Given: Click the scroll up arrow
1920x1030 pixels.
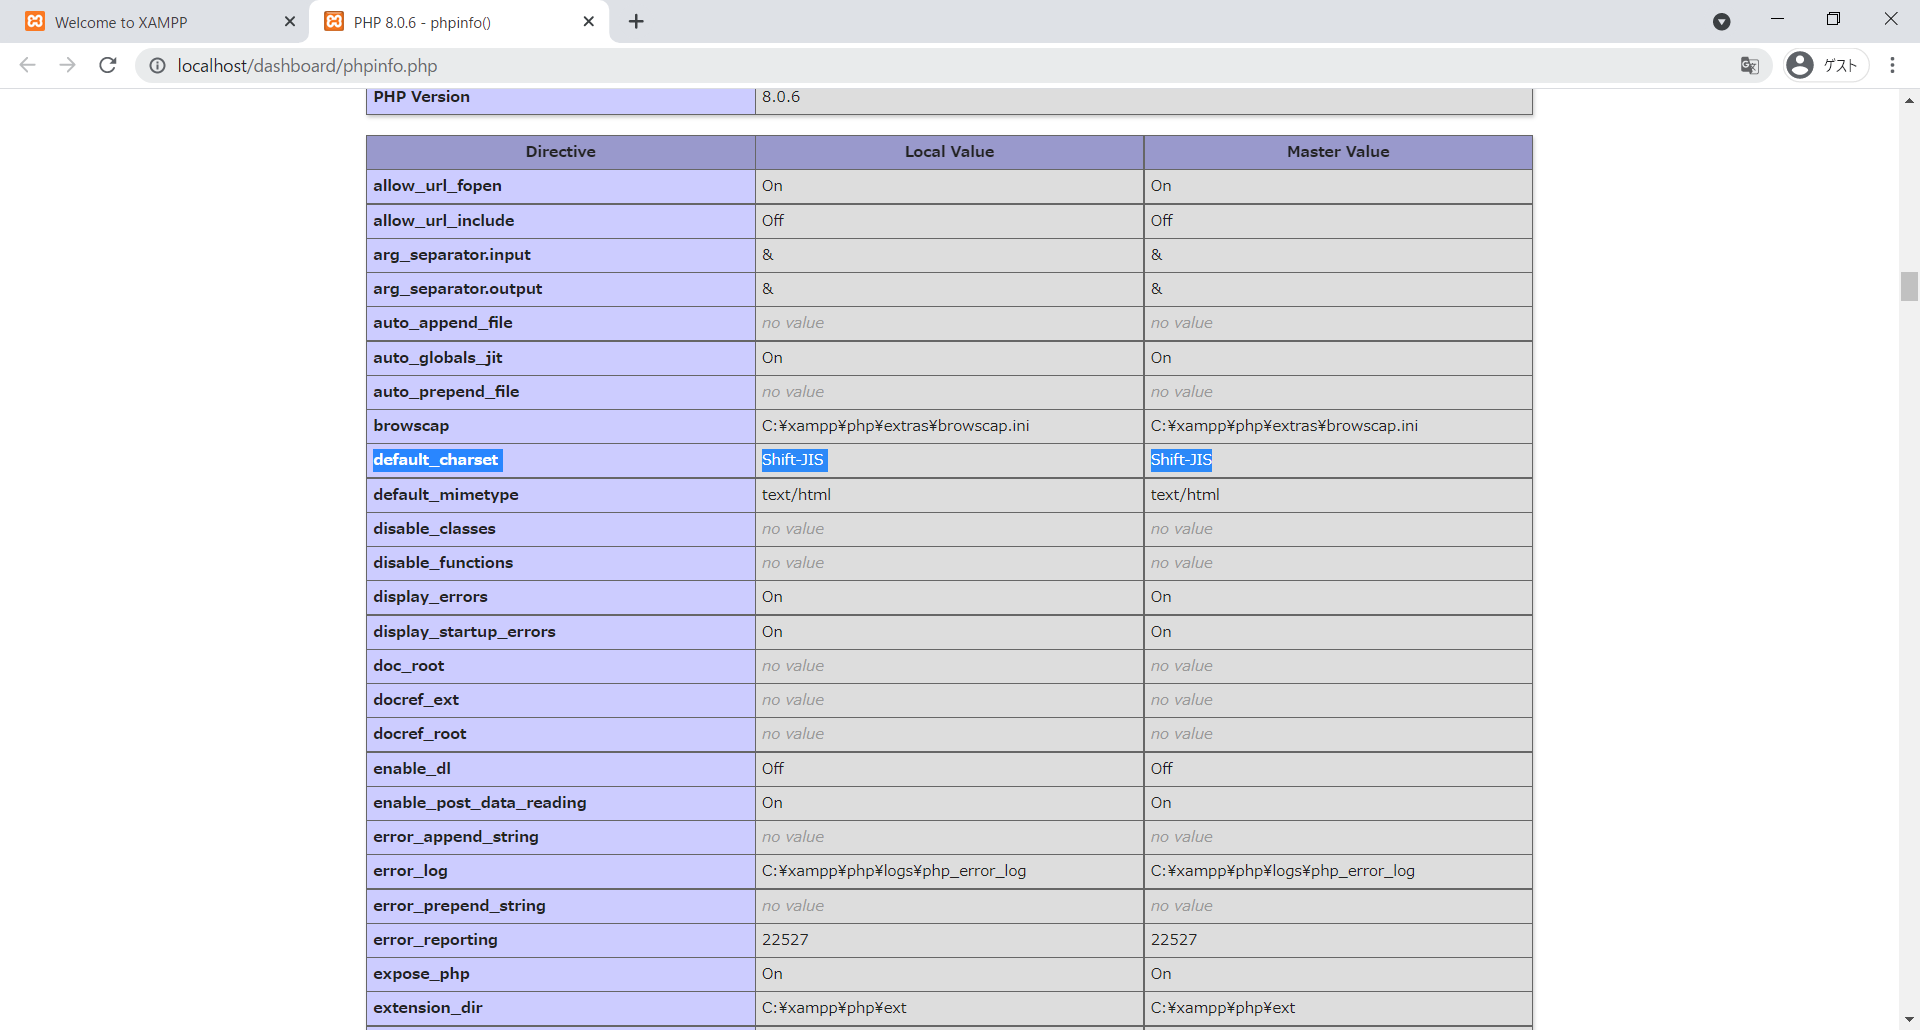Looking at the screenshot, I should click(x=1909, y=100).
